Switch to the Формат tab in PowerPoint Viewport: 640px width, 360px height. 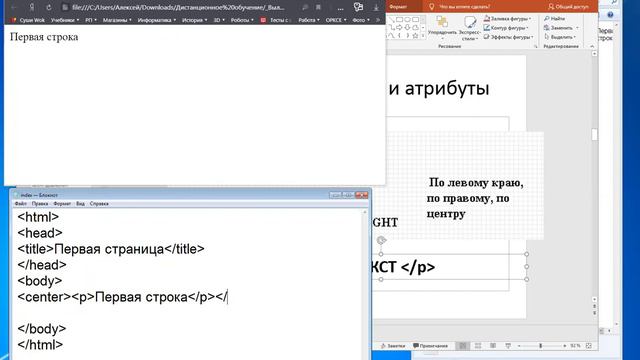click(x=398, y=7)
